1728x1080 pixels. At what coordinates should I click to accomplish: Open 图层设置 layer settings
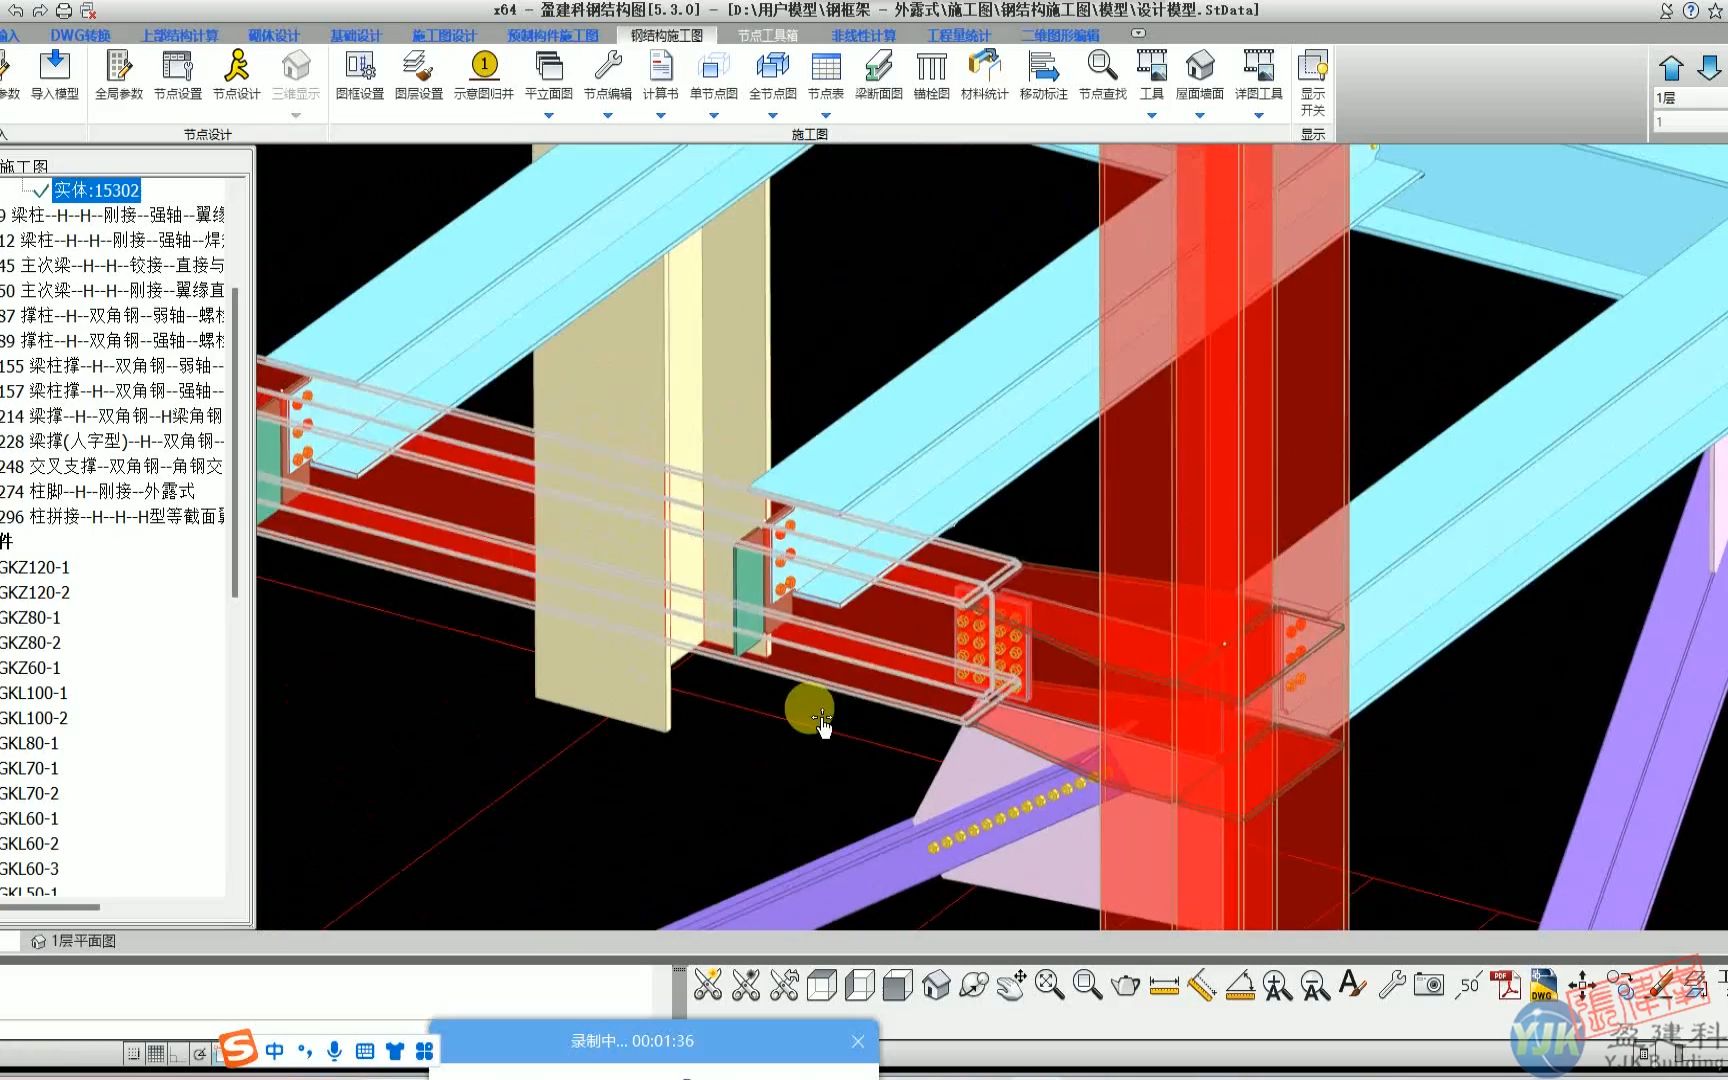pos(419,75)
